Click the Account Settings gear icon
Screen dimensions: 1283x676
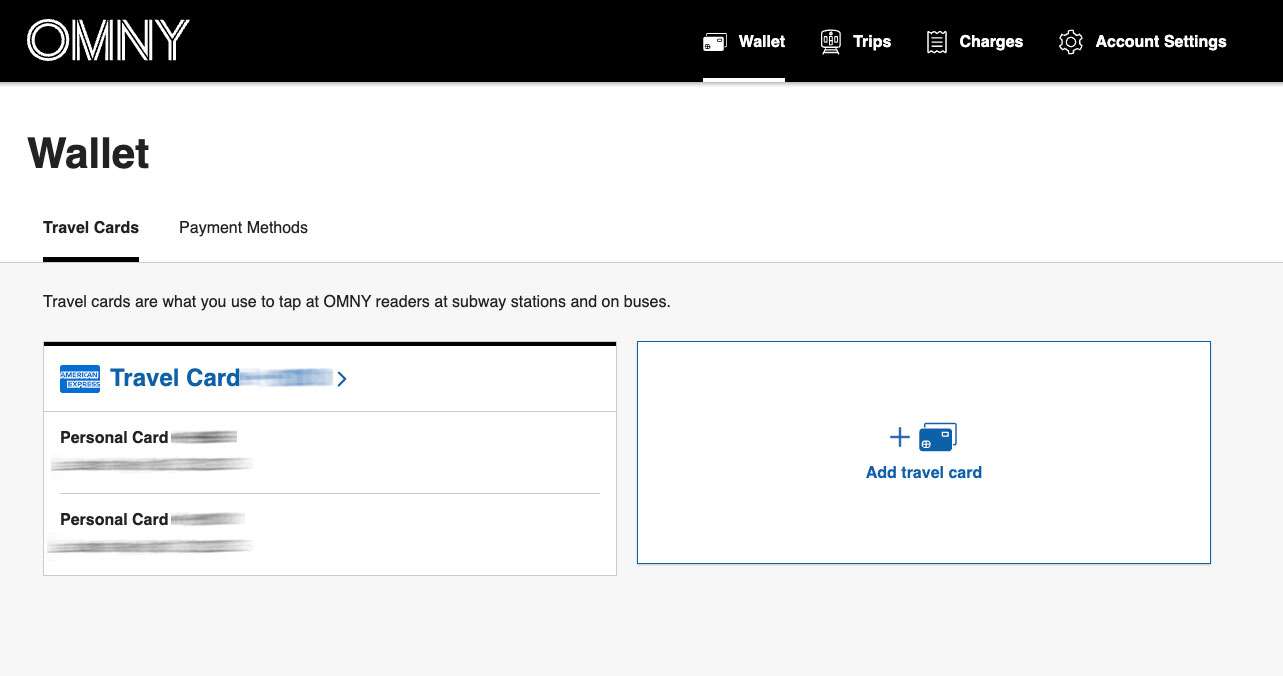pos(1071,42)
